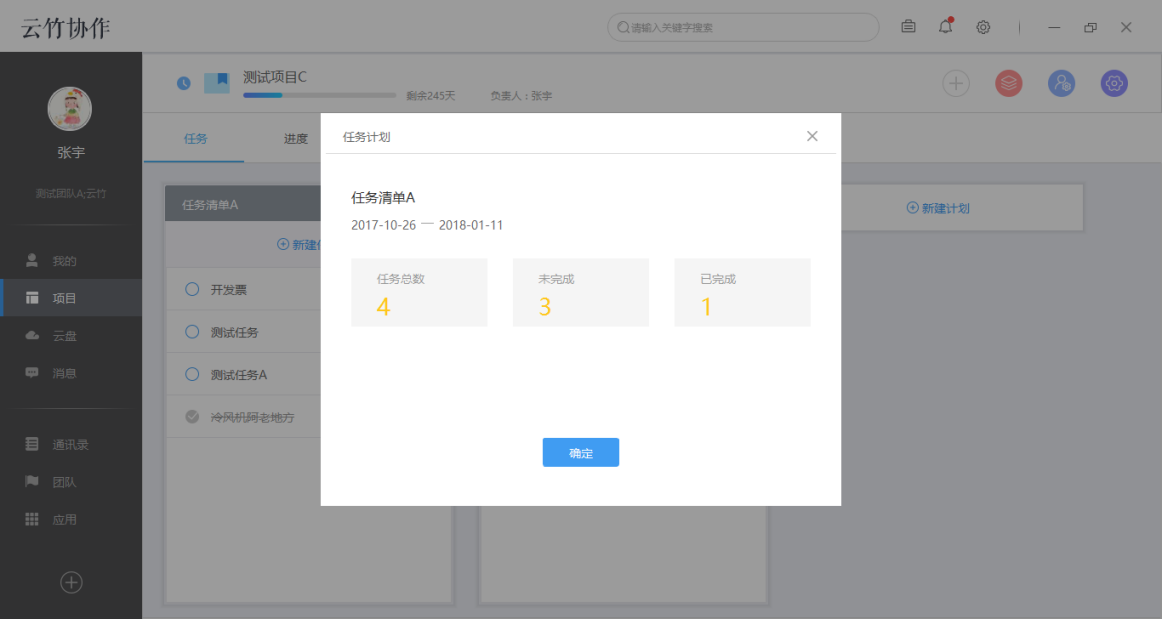Image resolution: width=1162 pixels, height=619 pixels.
Task: Click the clipboard icon in top bar
Action: pos(908,27)
